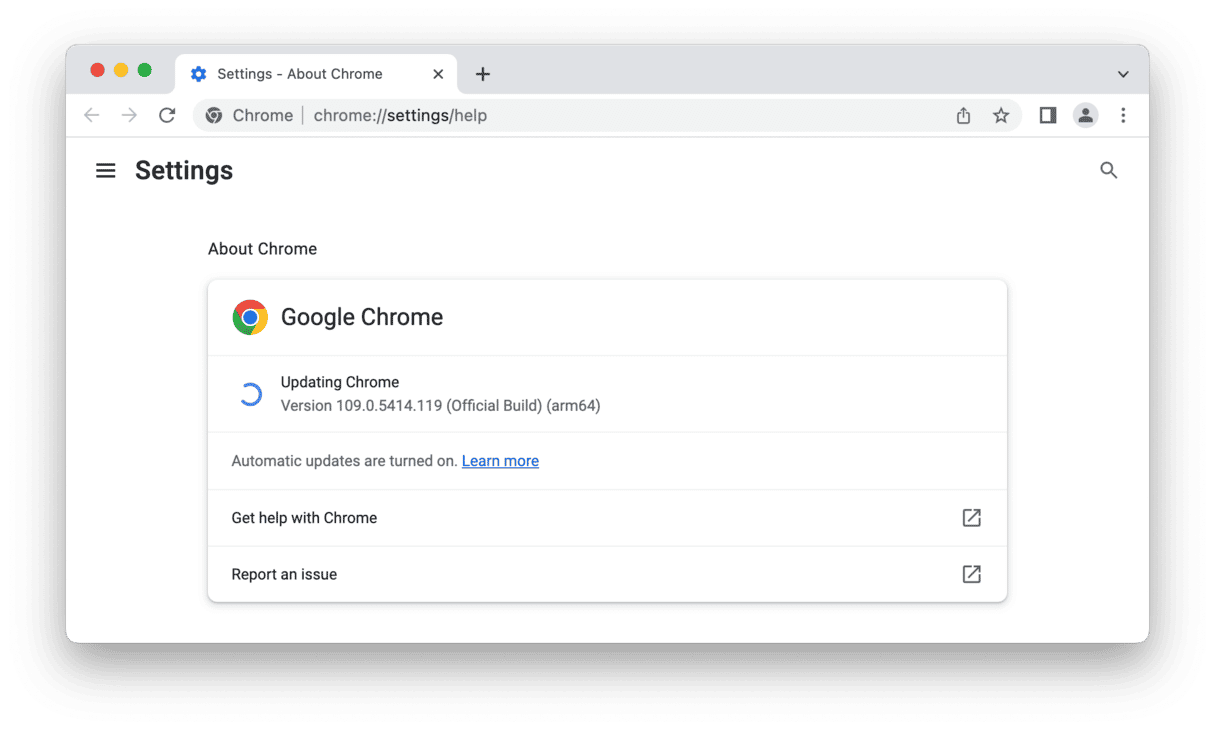Open Chrome's three-dot menu
Image resolution: width=1215 pixels, height=730 pixels.
point(1123,116)
